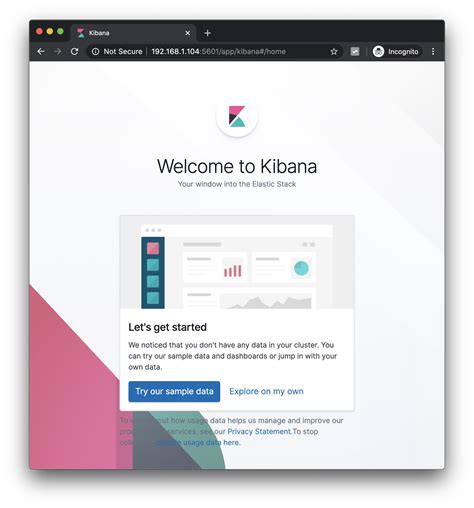The height and width of the screenshot is (508, 474).
Task: Open the Incognito profile indicator
Action: coord(396,51)
